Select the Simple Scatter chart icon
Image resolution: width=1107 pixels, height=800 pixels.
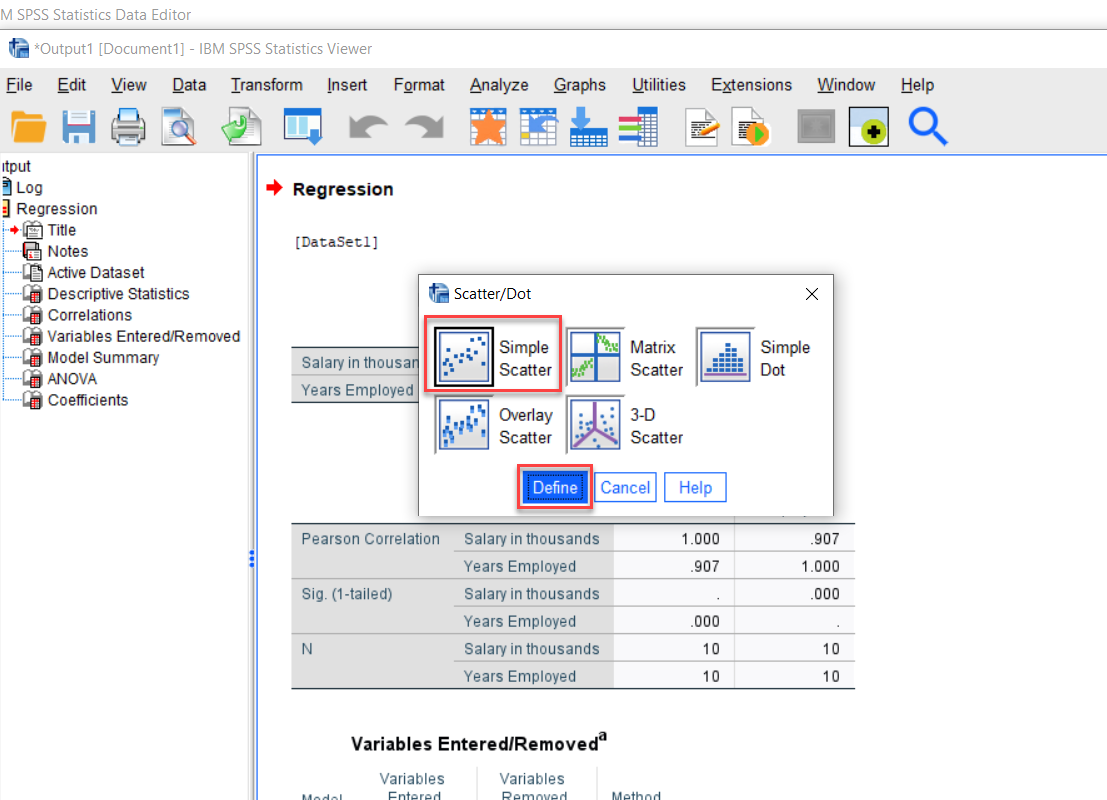463,358
